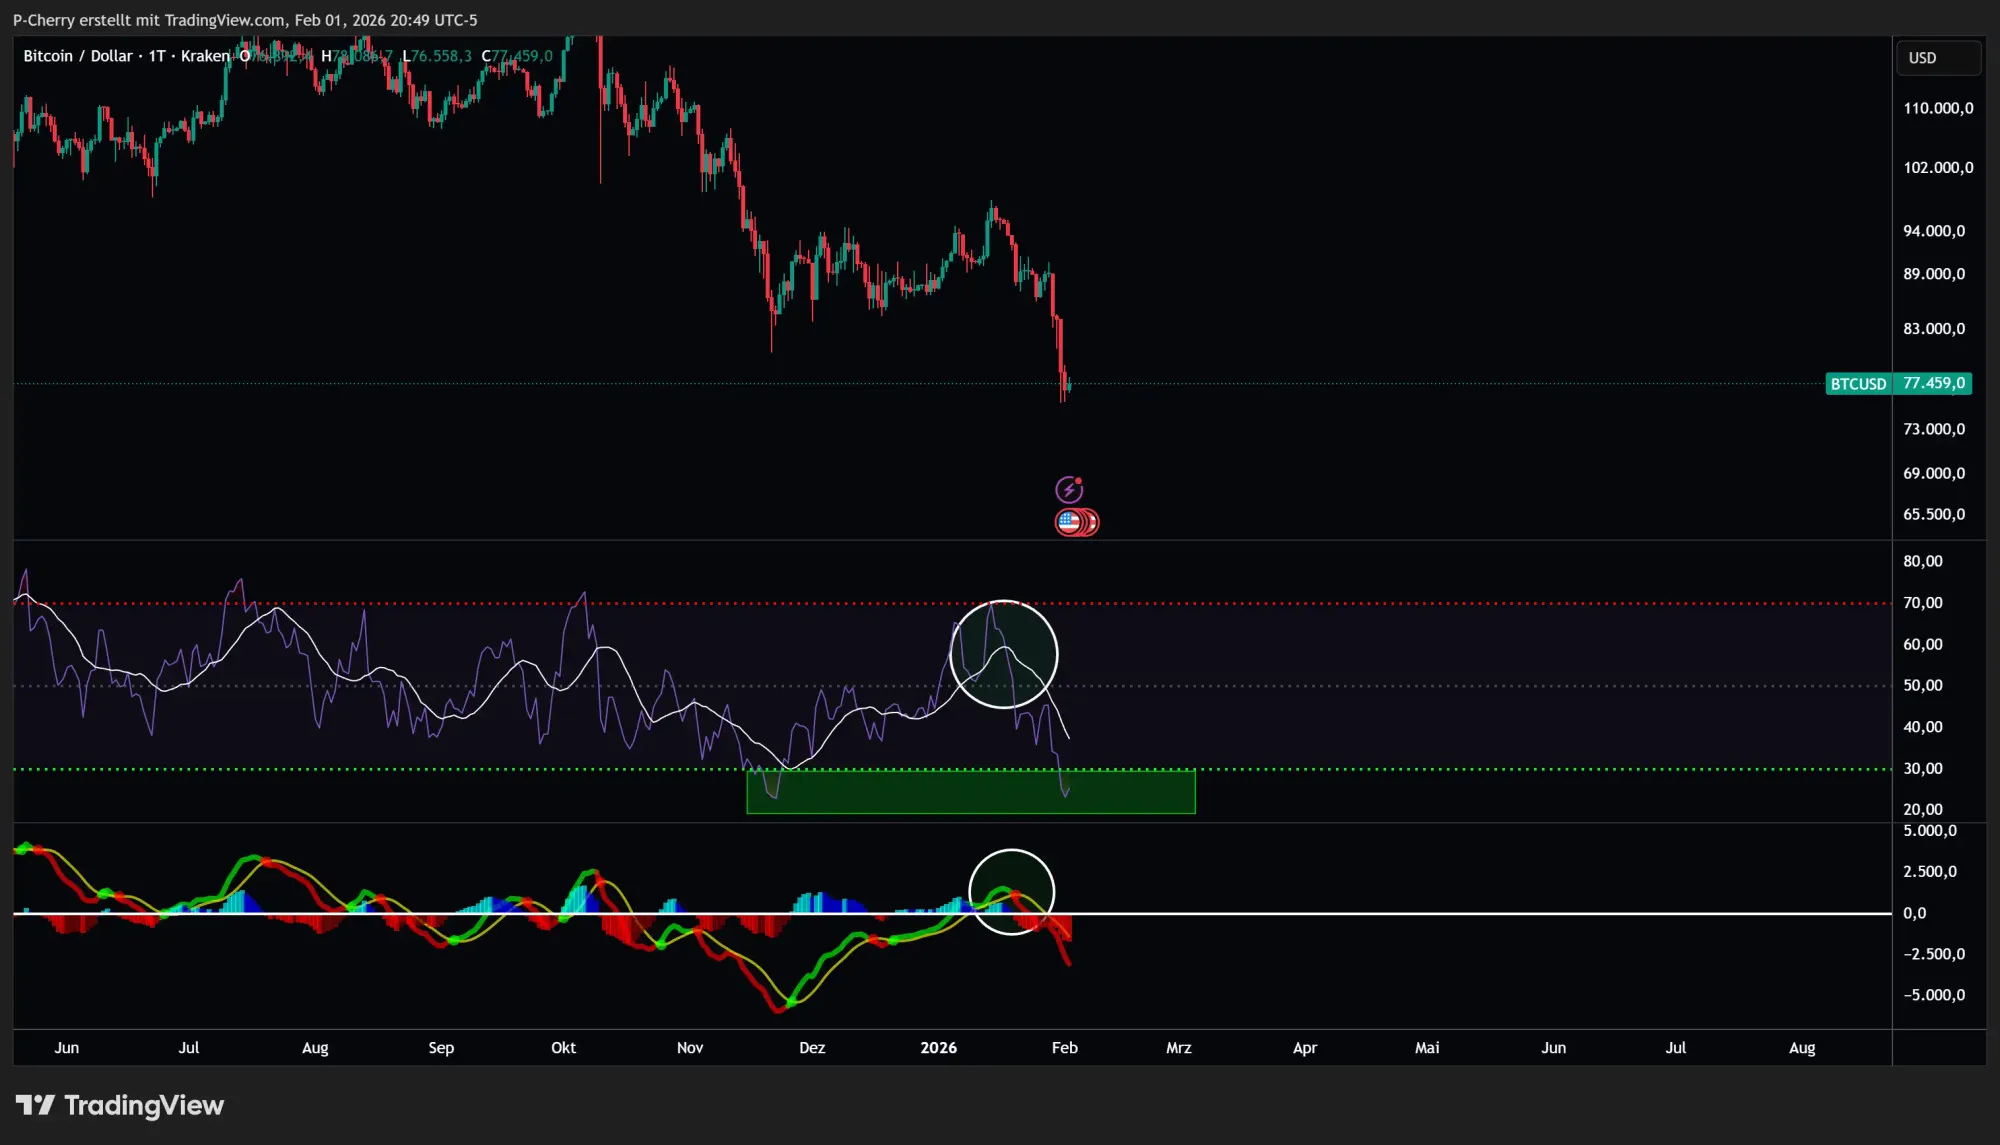Screen dimensions: 2000x1145
Task: Click the TradingView logo at bottom left
Action: [35, 1105]
